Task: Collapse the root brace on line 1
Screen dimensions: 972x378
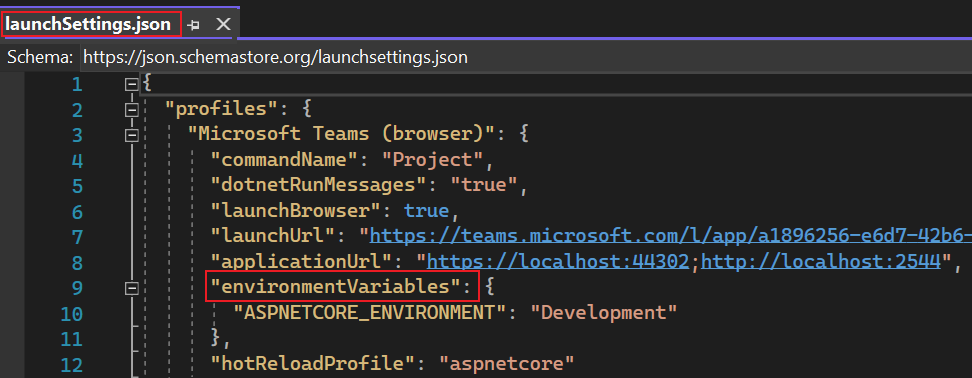Action: (131, 84)
